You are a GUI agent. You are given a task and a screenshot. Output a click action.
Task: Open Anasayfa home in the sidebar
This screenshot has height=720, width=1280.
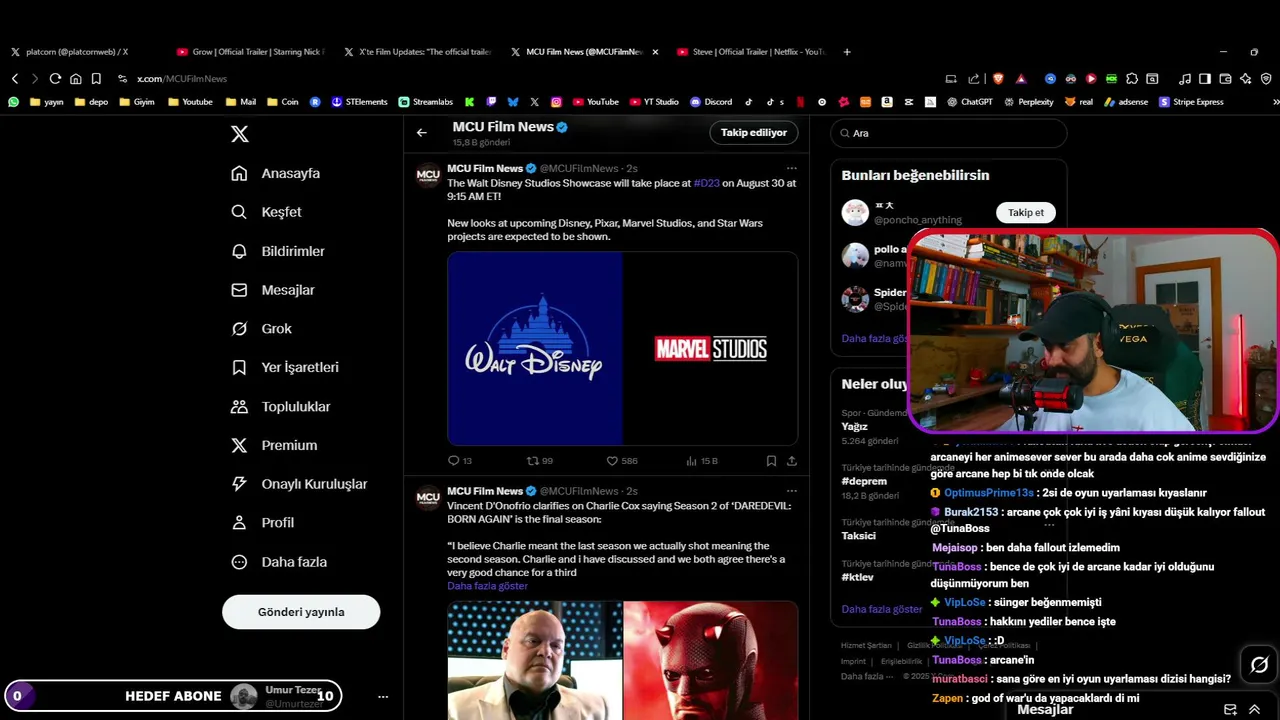coord(276,173)
